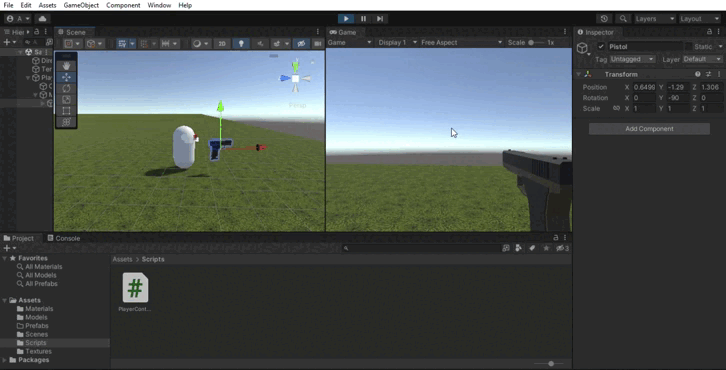Toggle 2D mode in Scene view

pyautogui.click(x=222, y=44)
